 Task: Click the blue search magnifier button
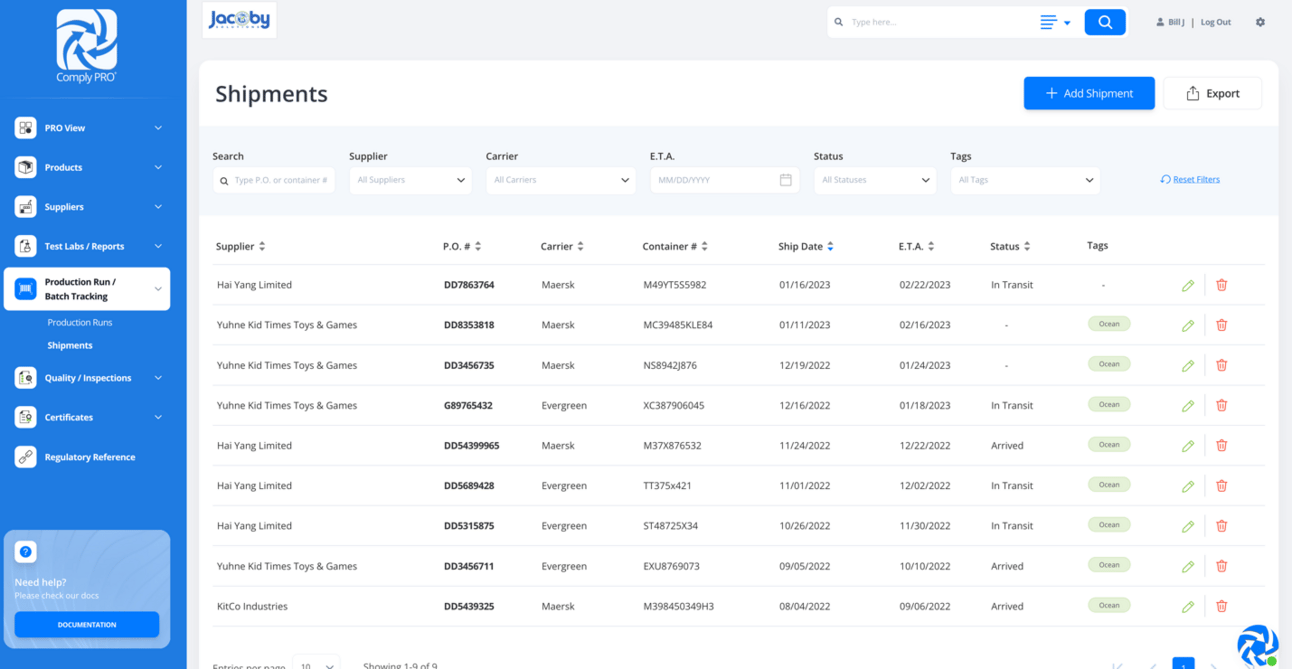(x=1104, y=22)
